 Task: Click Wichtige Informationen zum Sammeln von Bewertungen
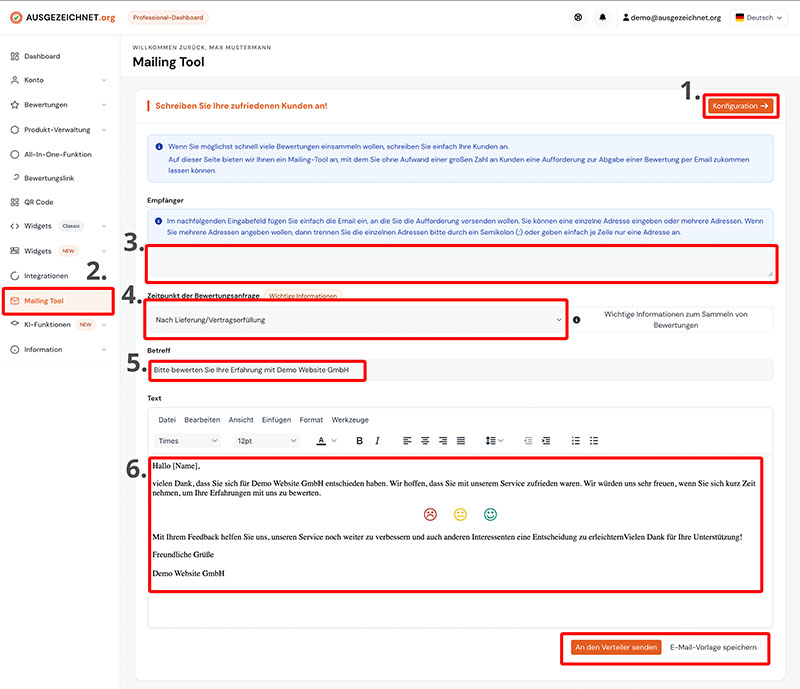click(x=676, y=320)
